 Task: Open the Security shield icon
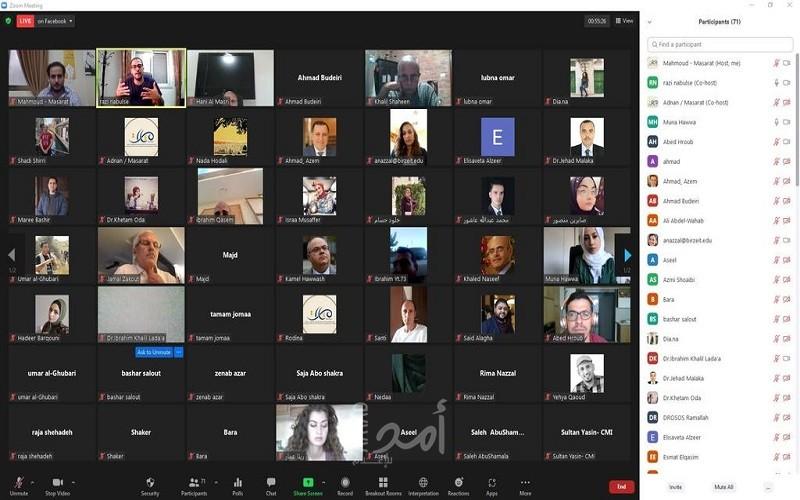point(150,482)
